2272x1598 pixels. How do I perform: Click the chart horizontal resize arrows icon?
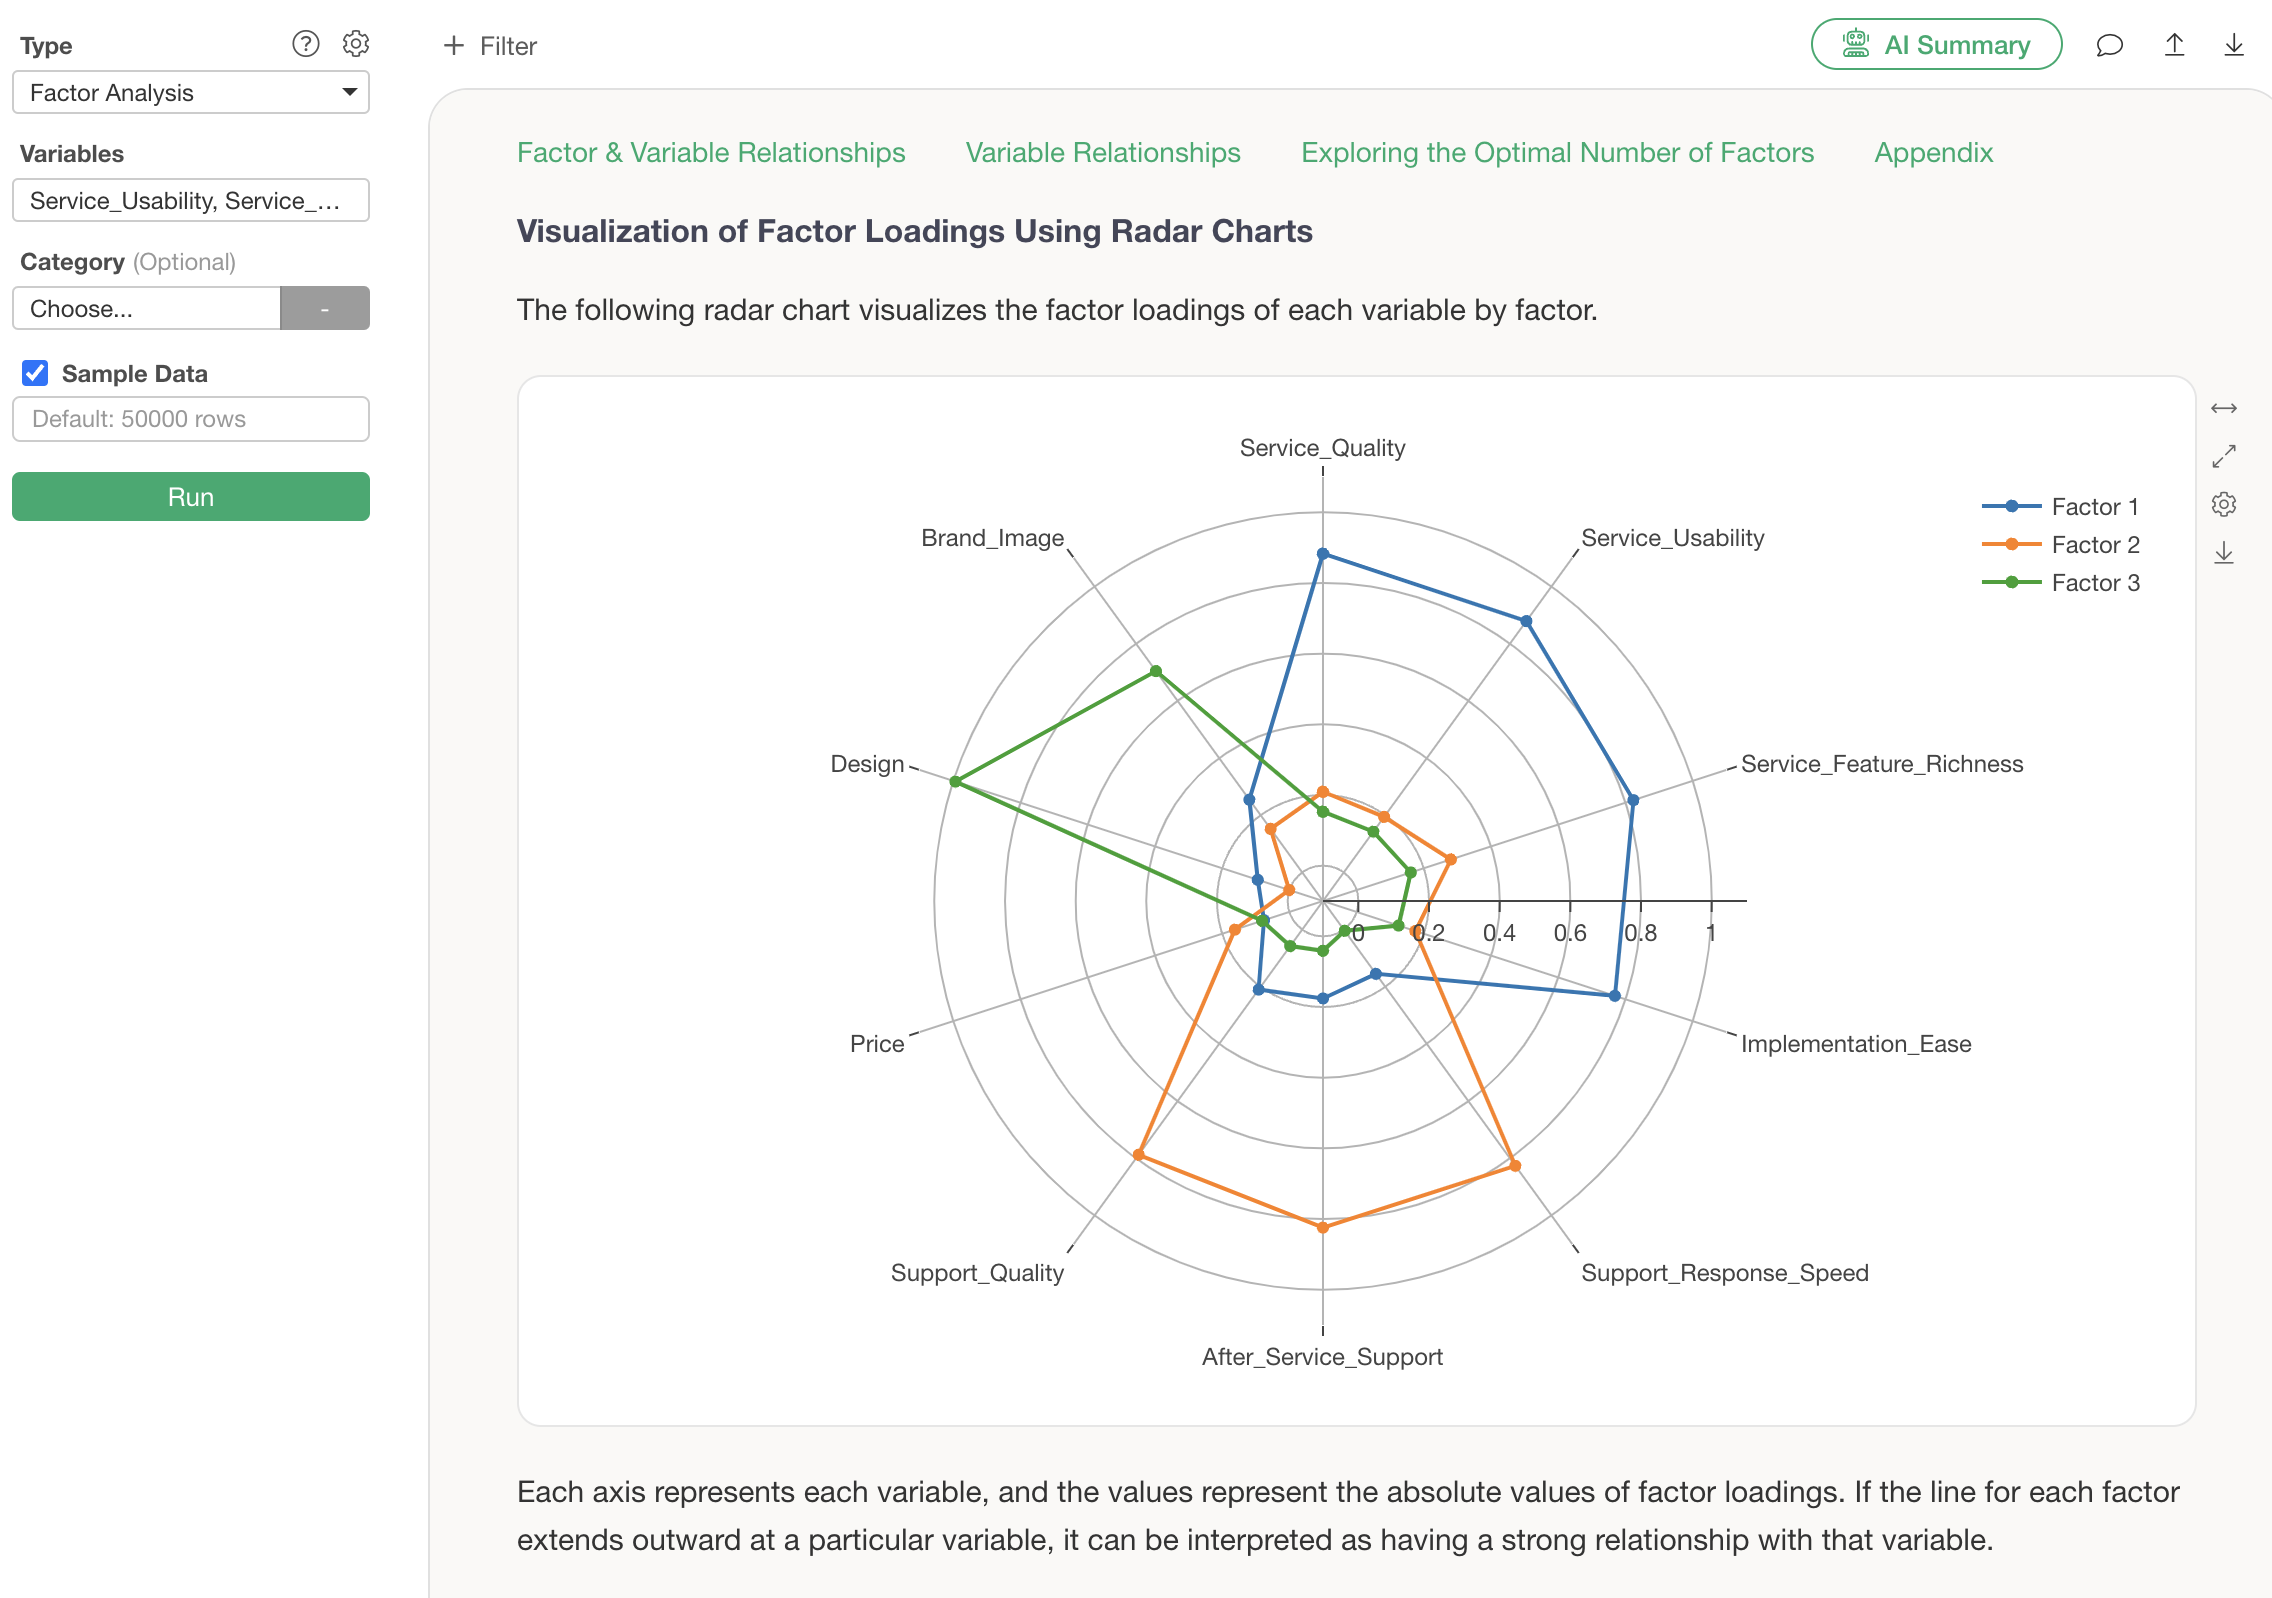[x=2223, y=408]
